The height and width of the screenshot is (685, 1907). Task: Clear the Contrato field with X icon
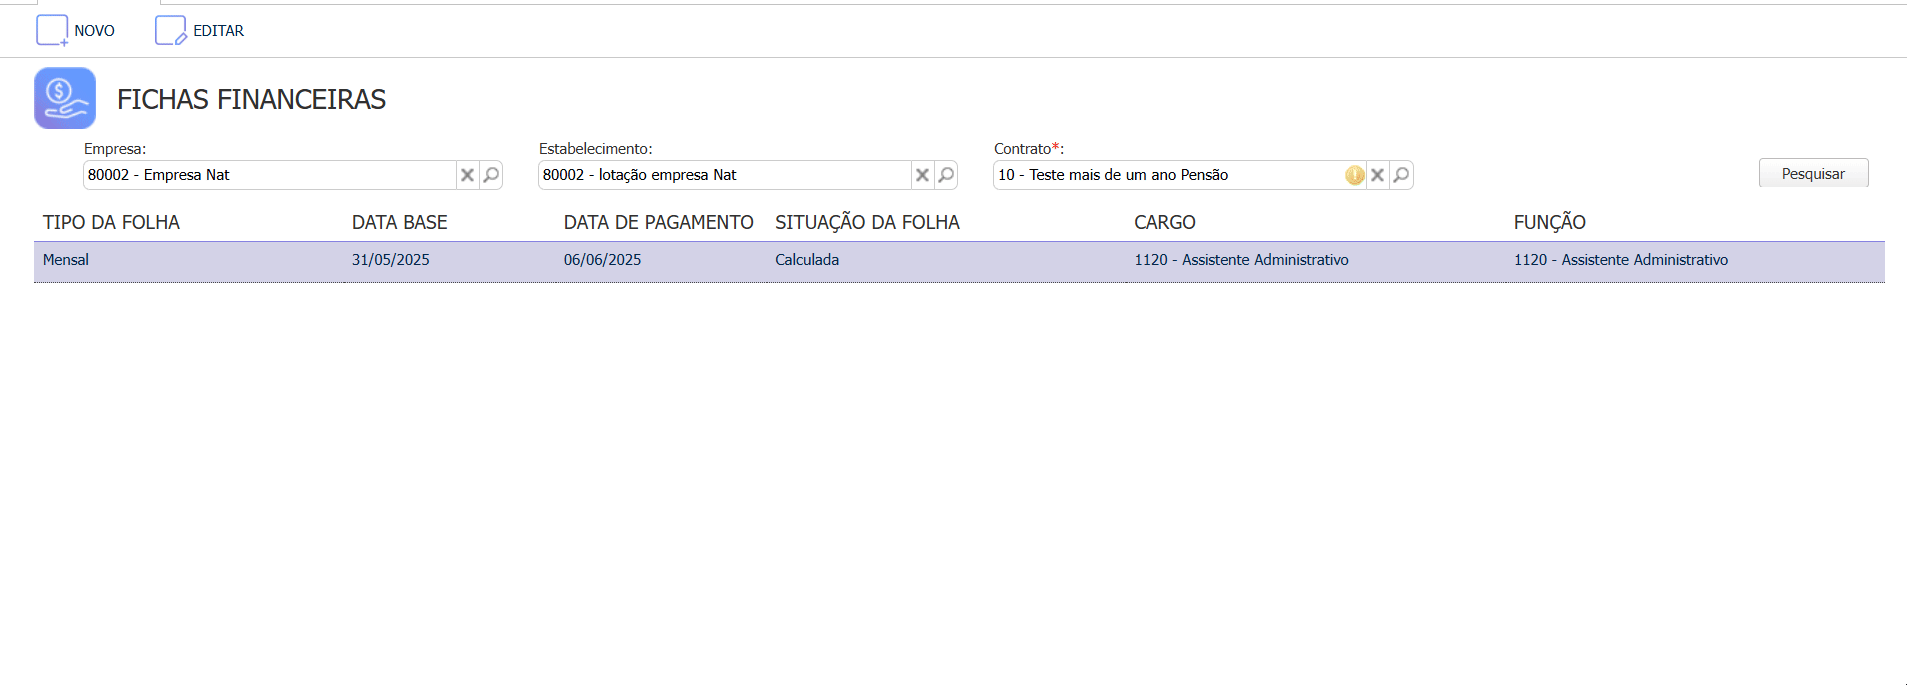click(1377, 175)
